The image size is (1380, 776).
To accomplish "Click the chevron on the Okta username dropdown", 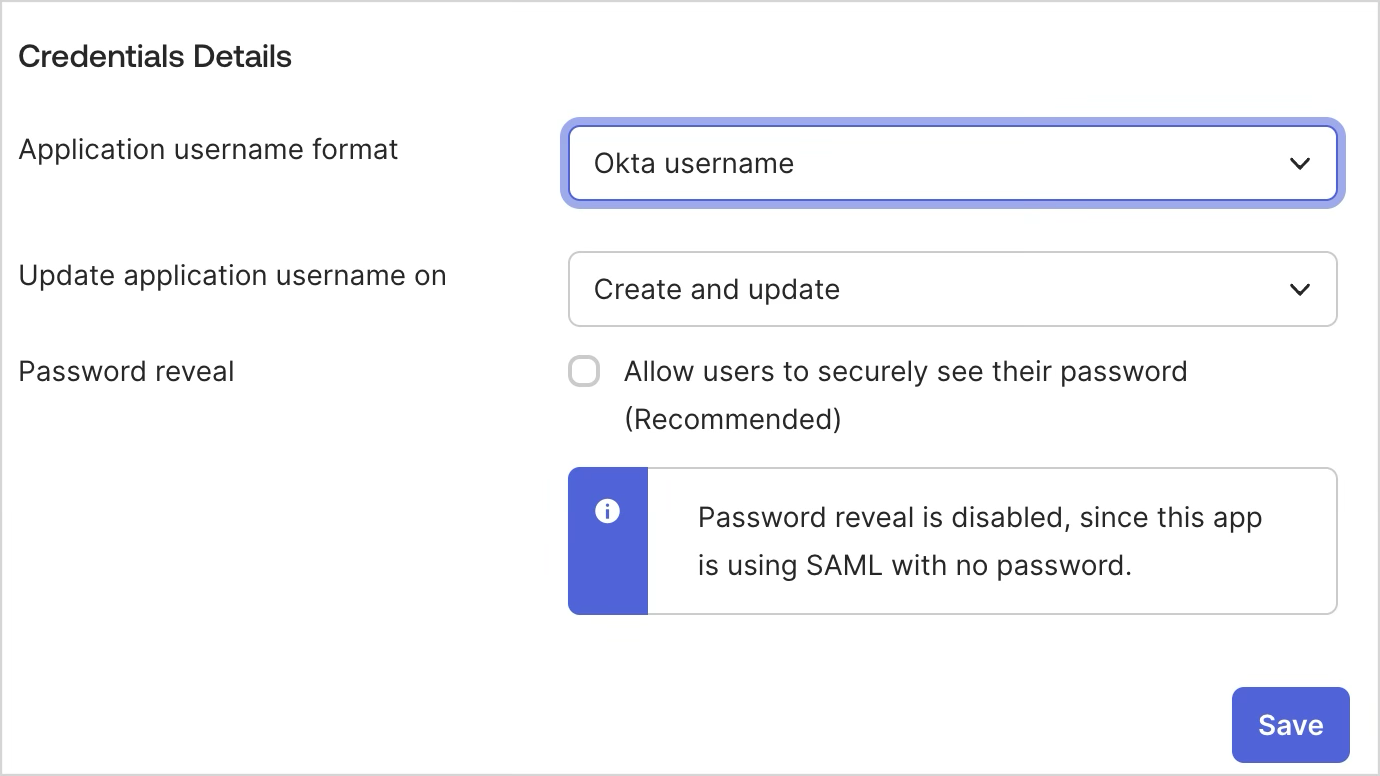I will coord(1300,163).
